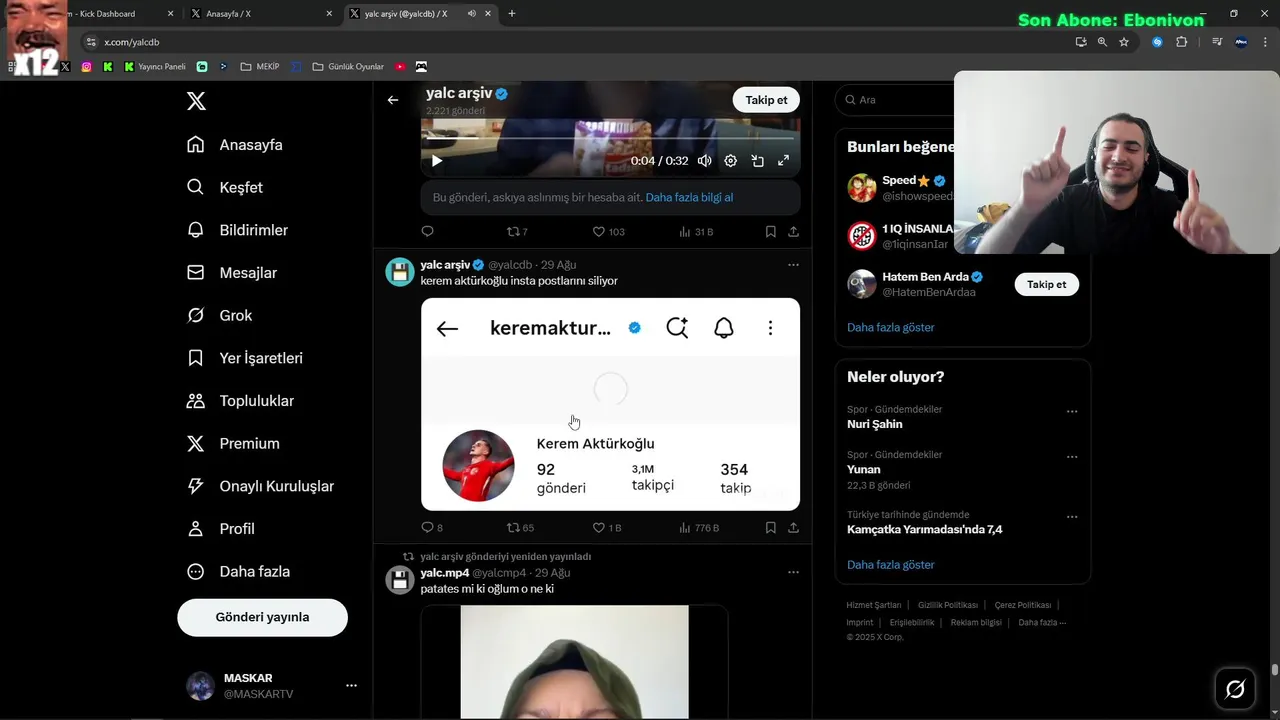Mute the yalc arşiv tab audio
1280x720 pixels.
471,14
